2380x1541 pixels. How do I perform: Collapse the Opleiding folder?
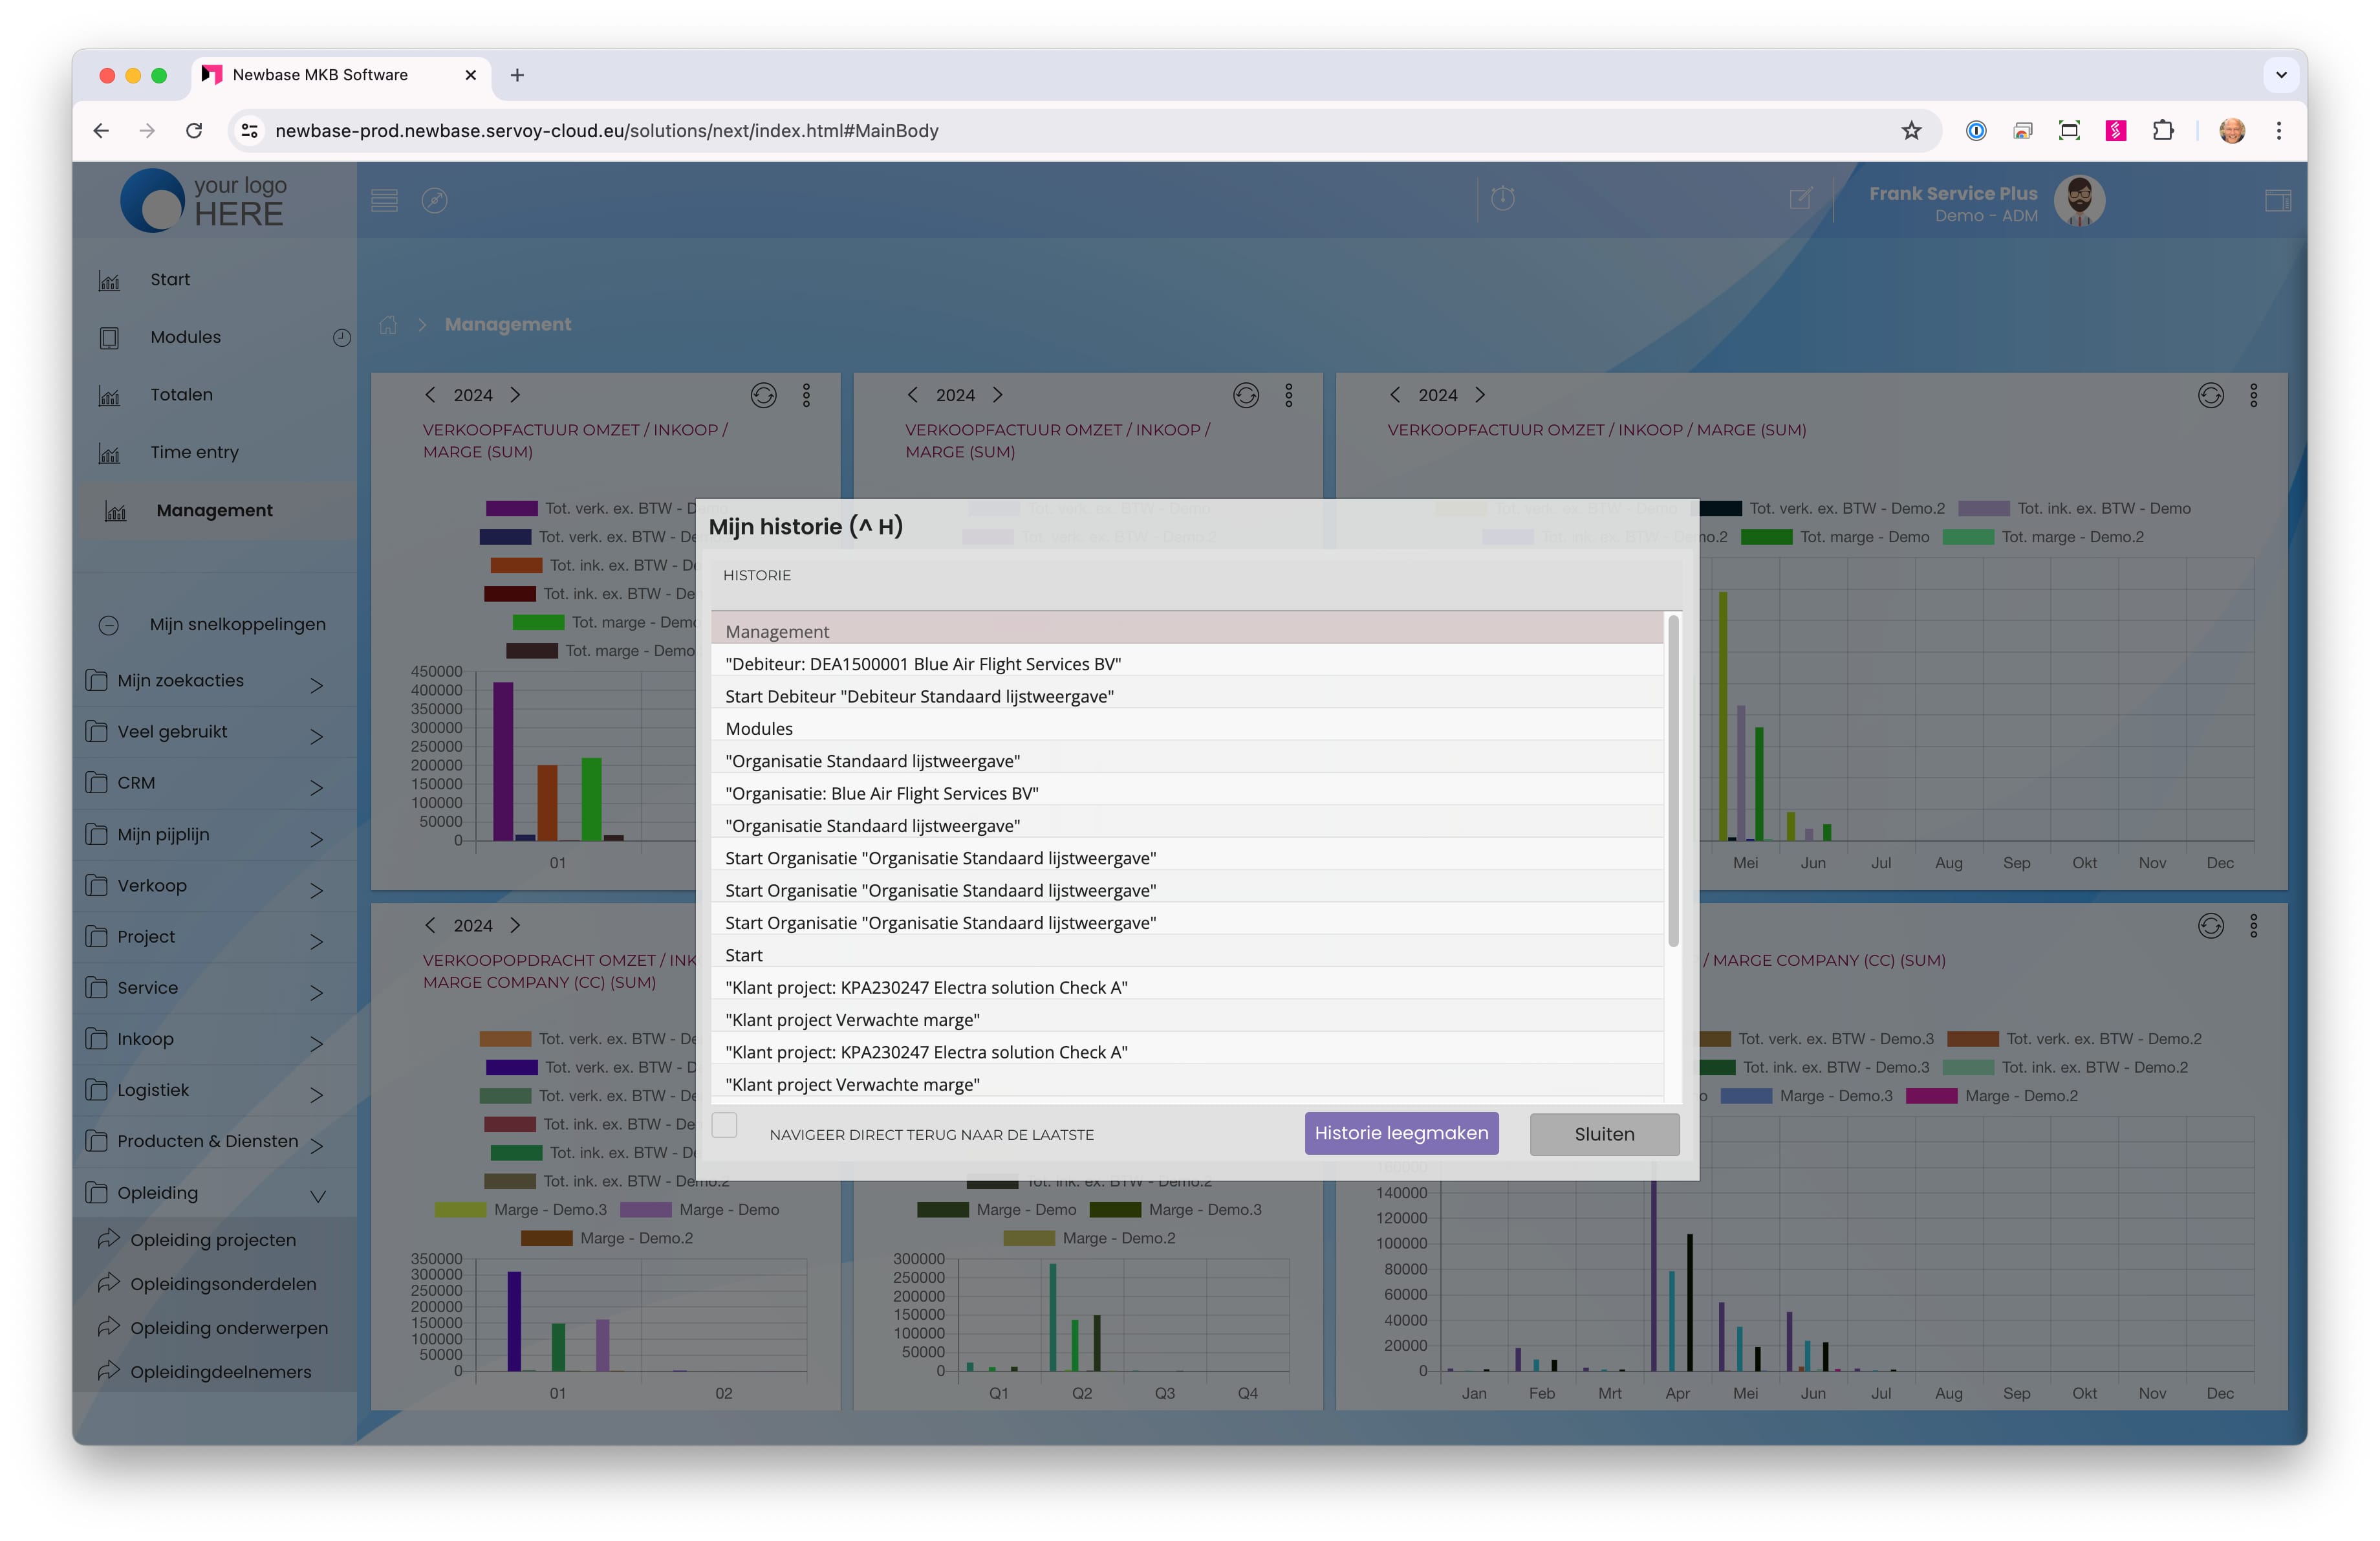(317, 1195)
